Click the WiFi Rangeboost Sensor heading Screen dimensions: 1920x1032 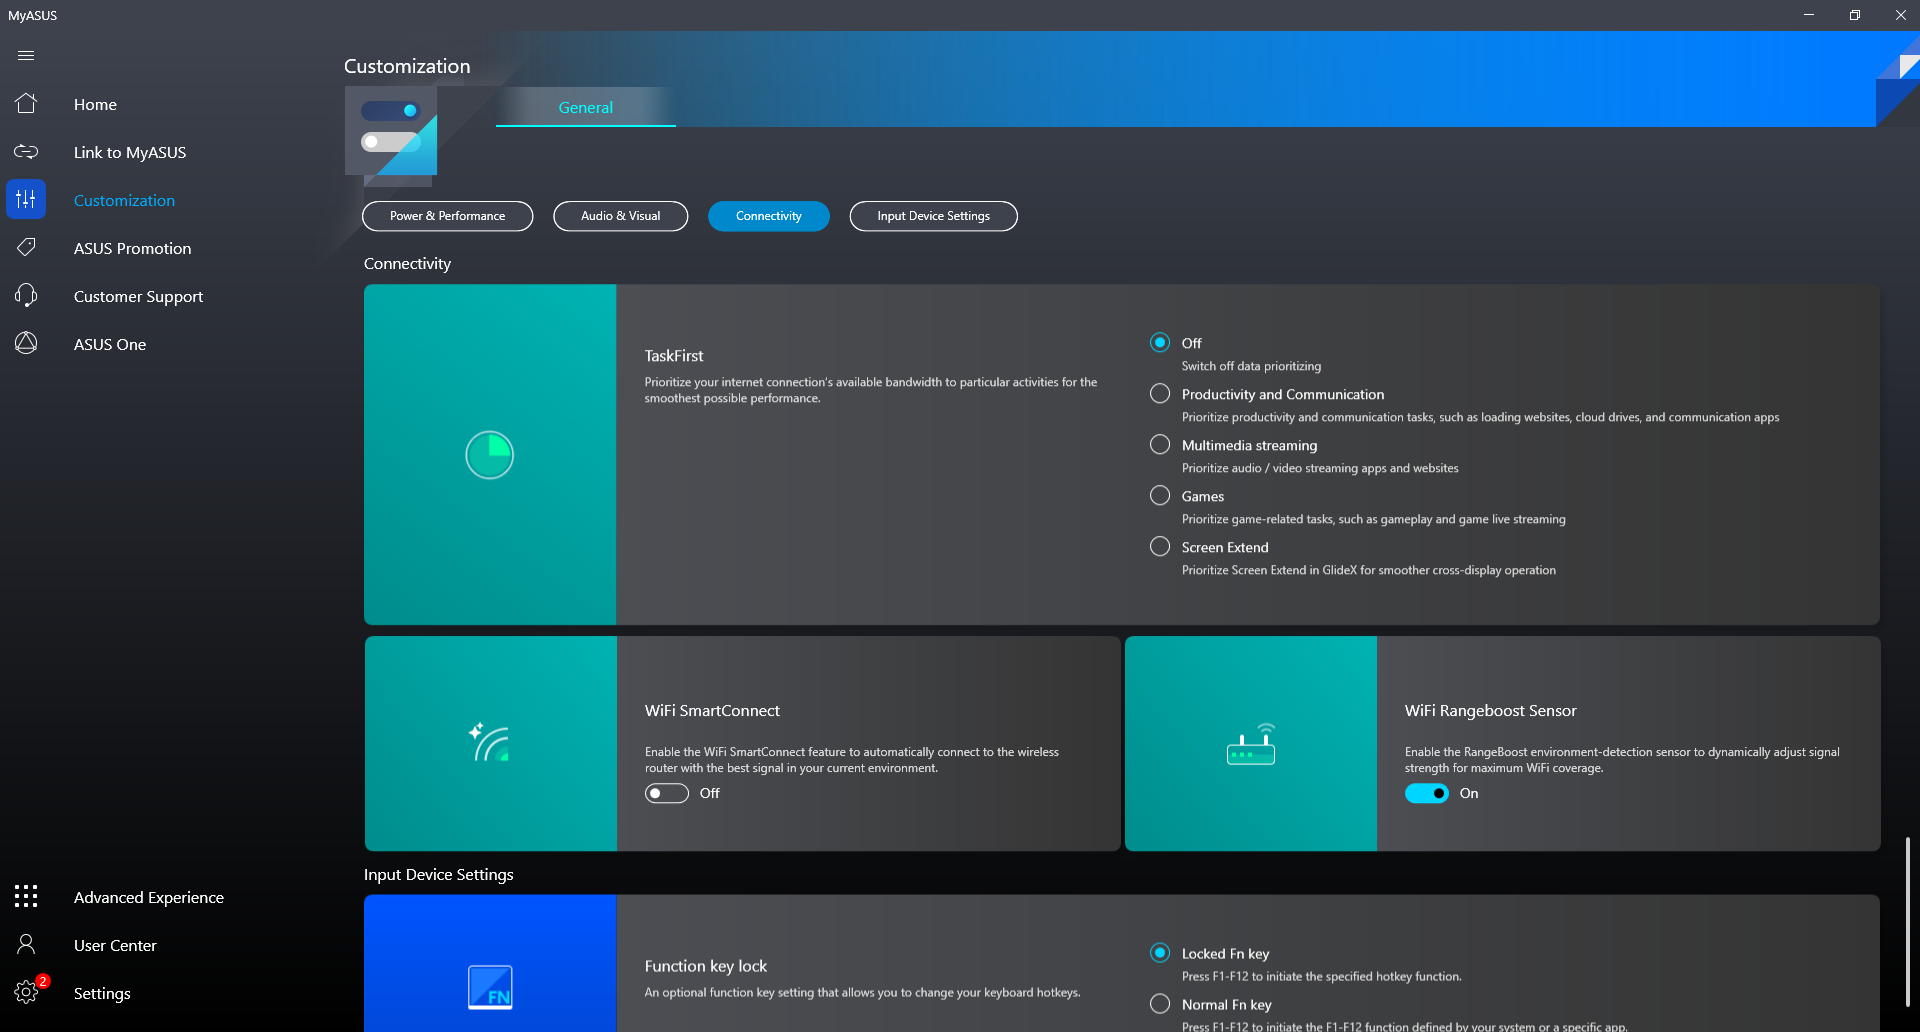point(1490,711)
